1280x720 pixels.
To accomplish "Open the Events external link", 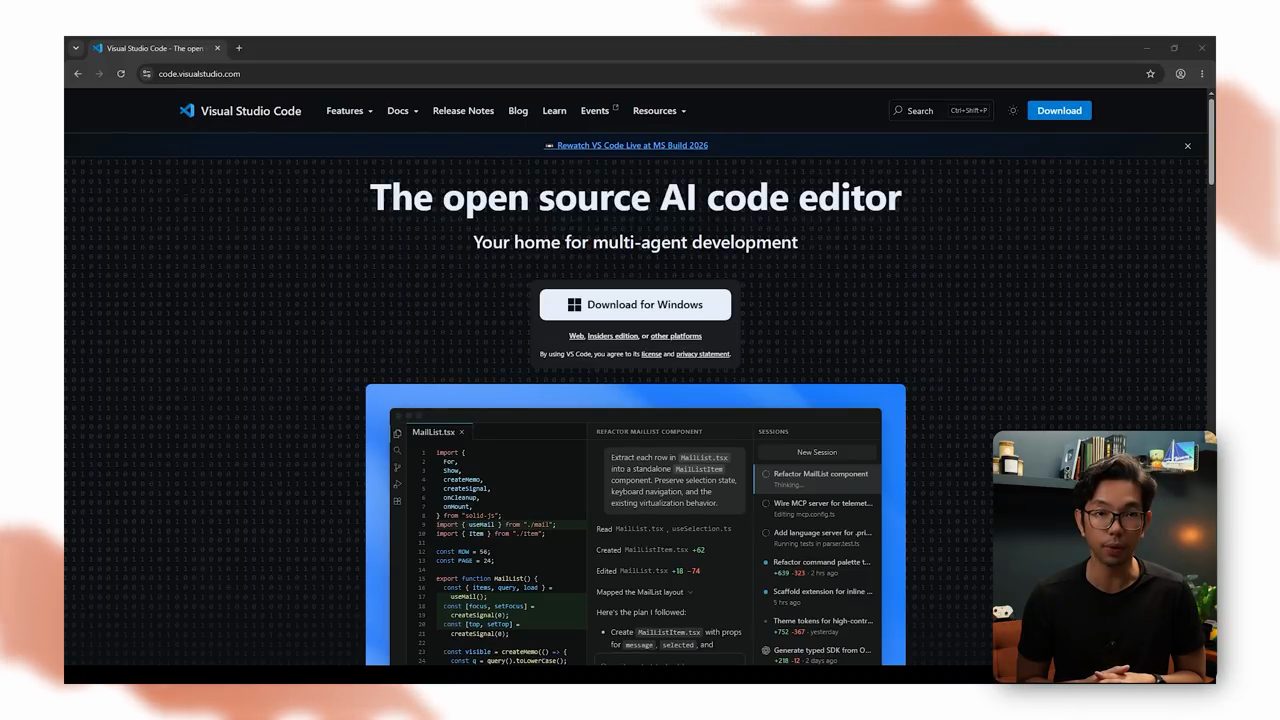I will tap(599, 111).
